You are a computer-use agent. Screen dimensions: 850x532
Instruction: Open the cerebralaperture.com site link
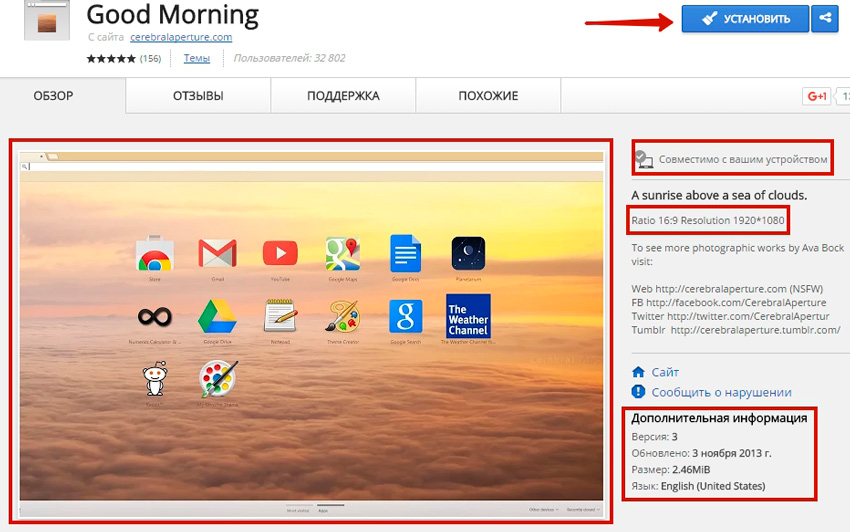point(181,37)
